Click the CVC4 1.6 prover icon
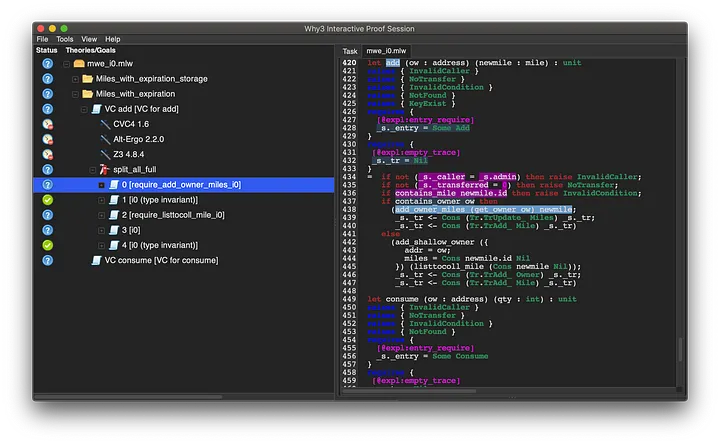720x444 pixels. click(106, 124)
